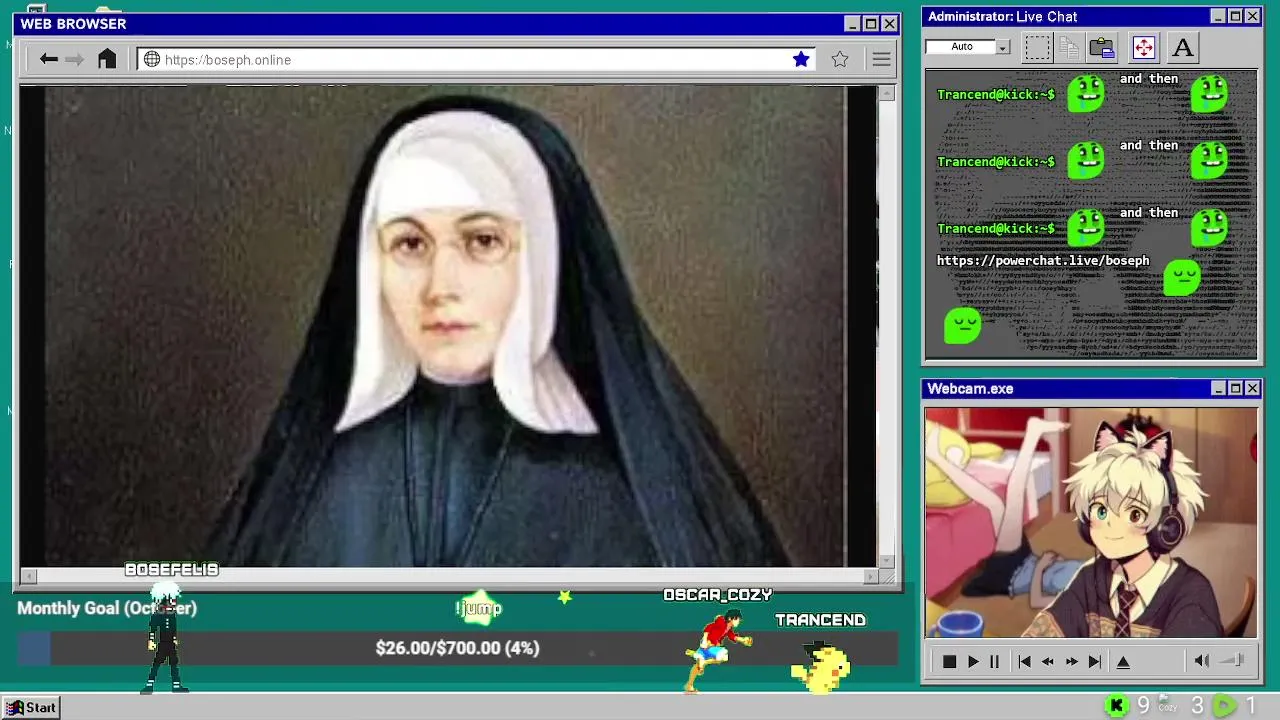This screenshot has height=720, width=1280.
Task: Click the filled blue bookmark star
Action: click(x=801, y=59)
